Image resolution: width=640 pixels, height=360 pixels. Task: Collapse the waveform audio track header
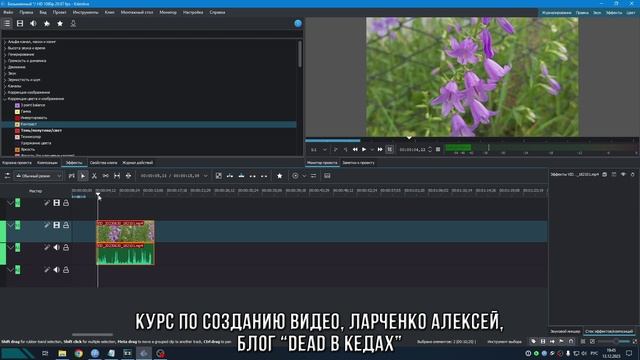[10, 247]
